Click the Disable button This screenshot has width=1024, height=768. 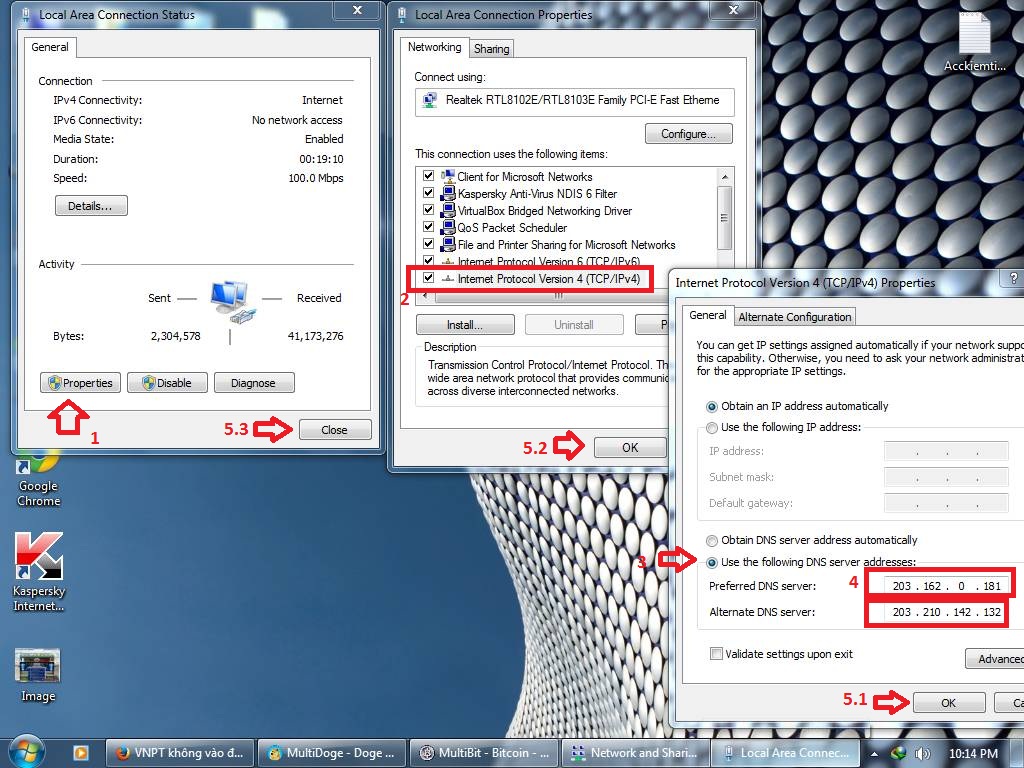point(167,383)
